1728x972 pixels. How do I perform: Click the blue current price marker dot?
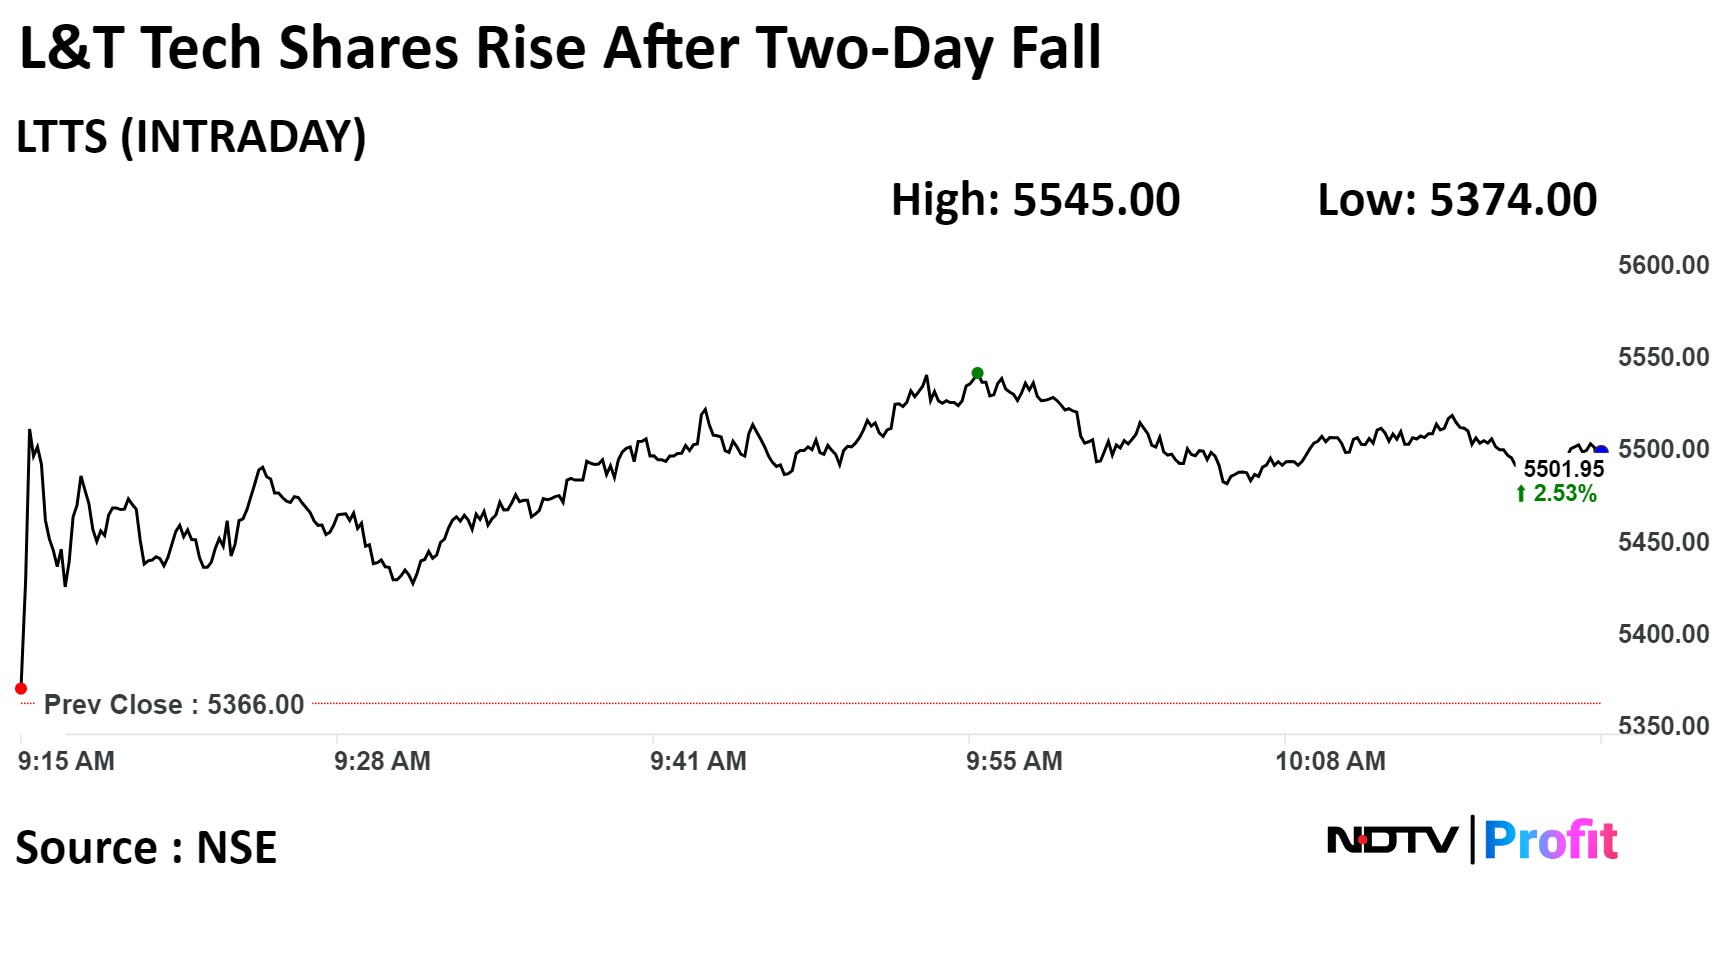1601,451
